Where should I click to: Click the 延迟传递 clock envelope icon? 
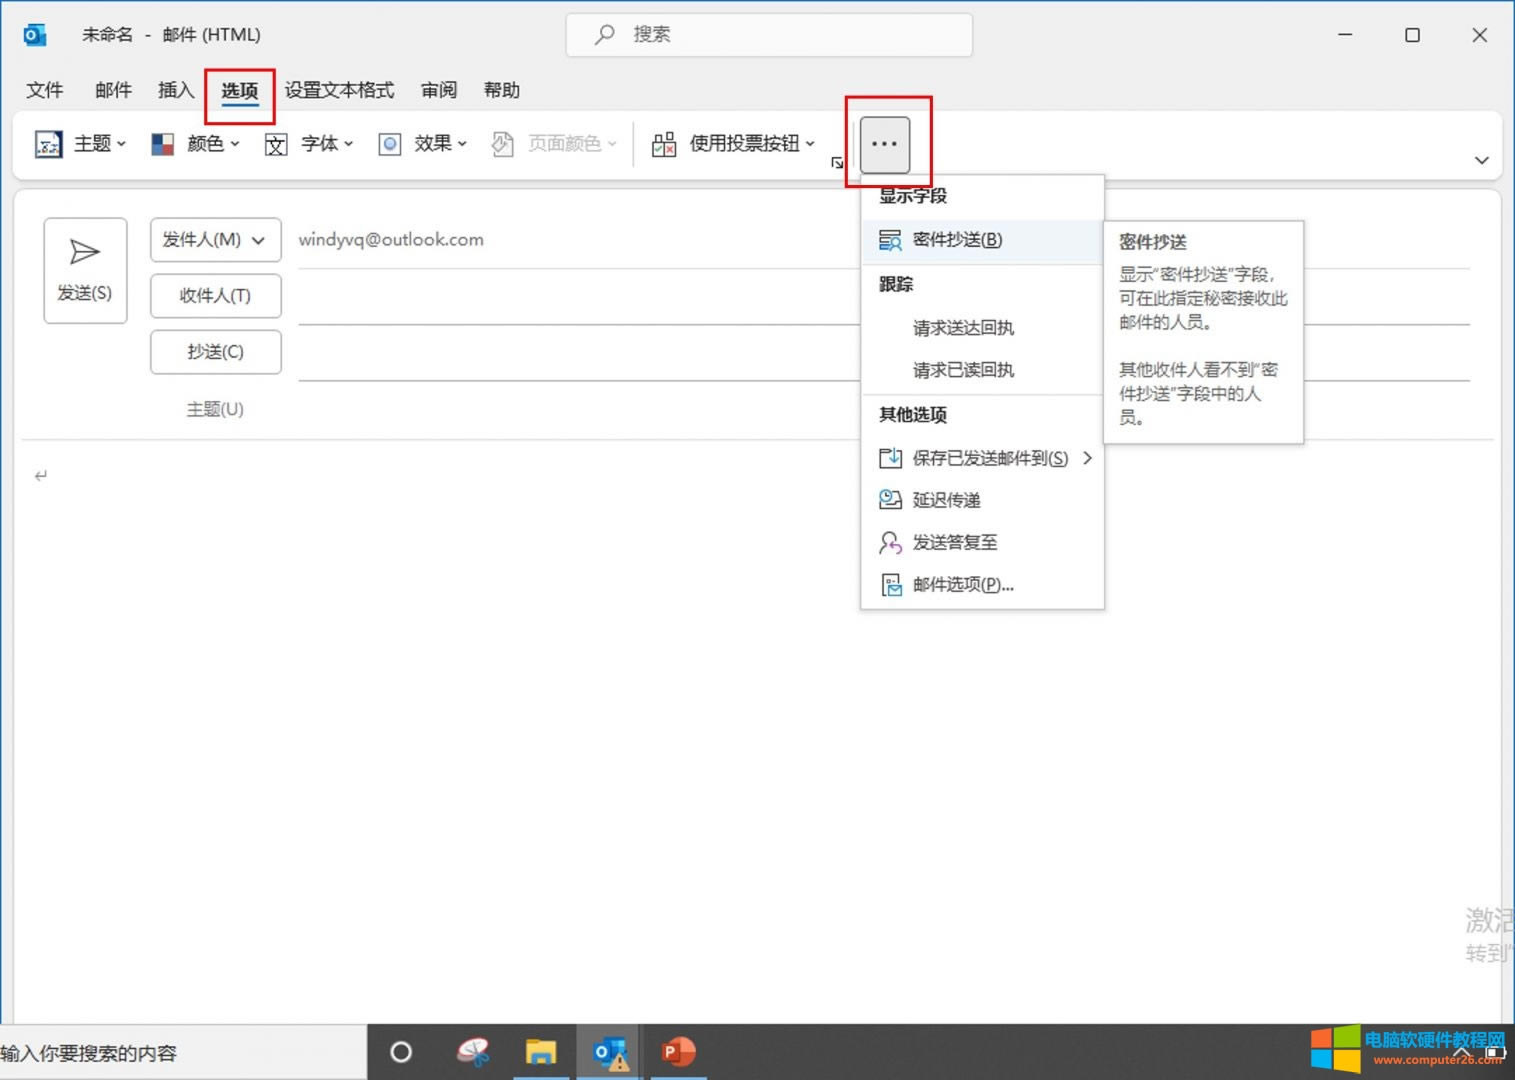pos(890,500)
